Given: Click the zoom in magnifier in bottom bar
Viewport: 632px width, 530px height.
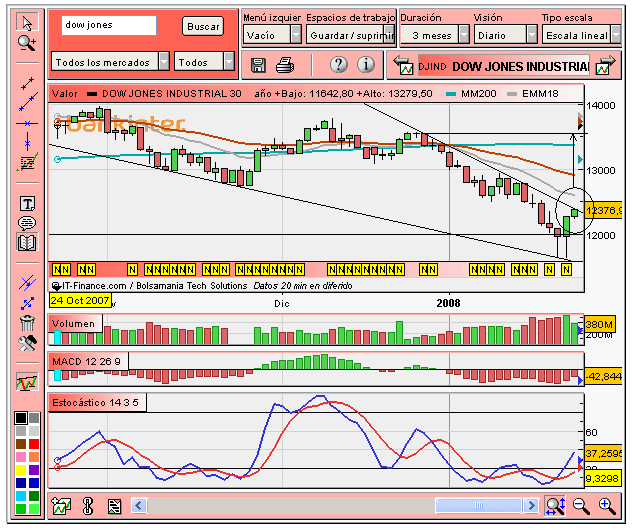Looking at the screenshot, I should coord(607,506).
